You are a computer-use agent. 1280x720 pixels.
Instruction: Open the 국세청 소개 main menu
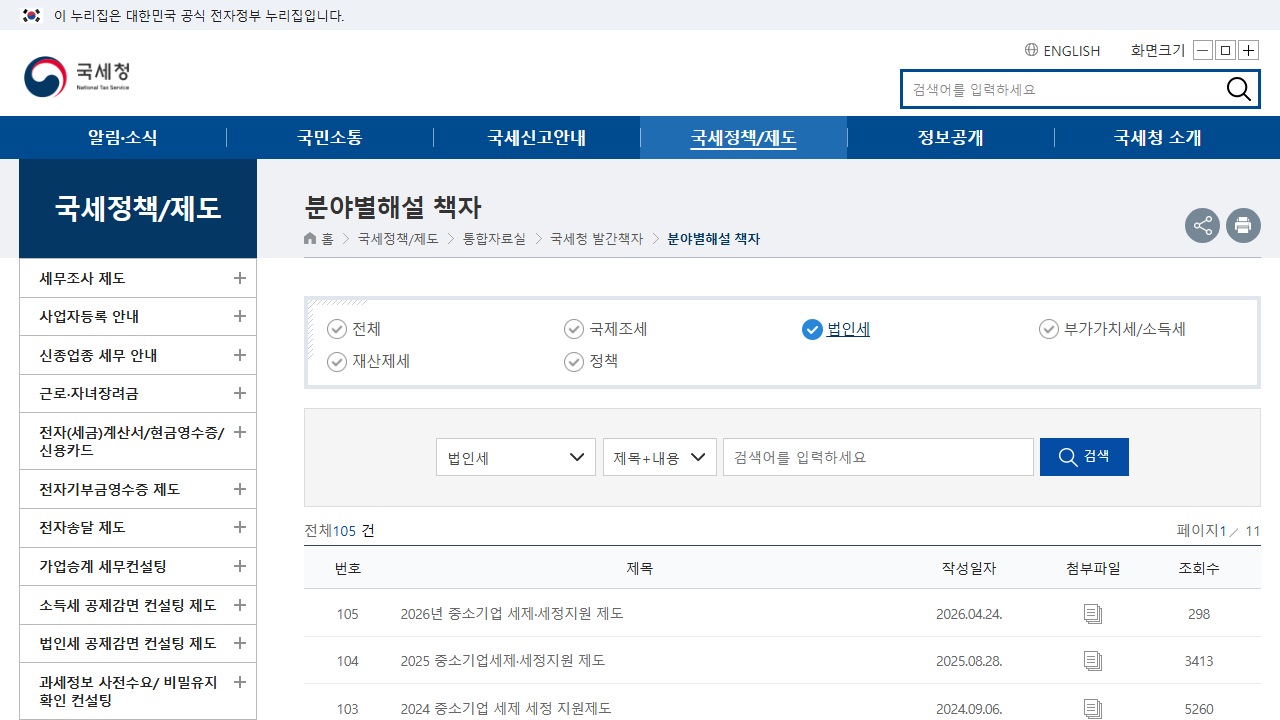pyautogui.click(x=1158, y=138)
